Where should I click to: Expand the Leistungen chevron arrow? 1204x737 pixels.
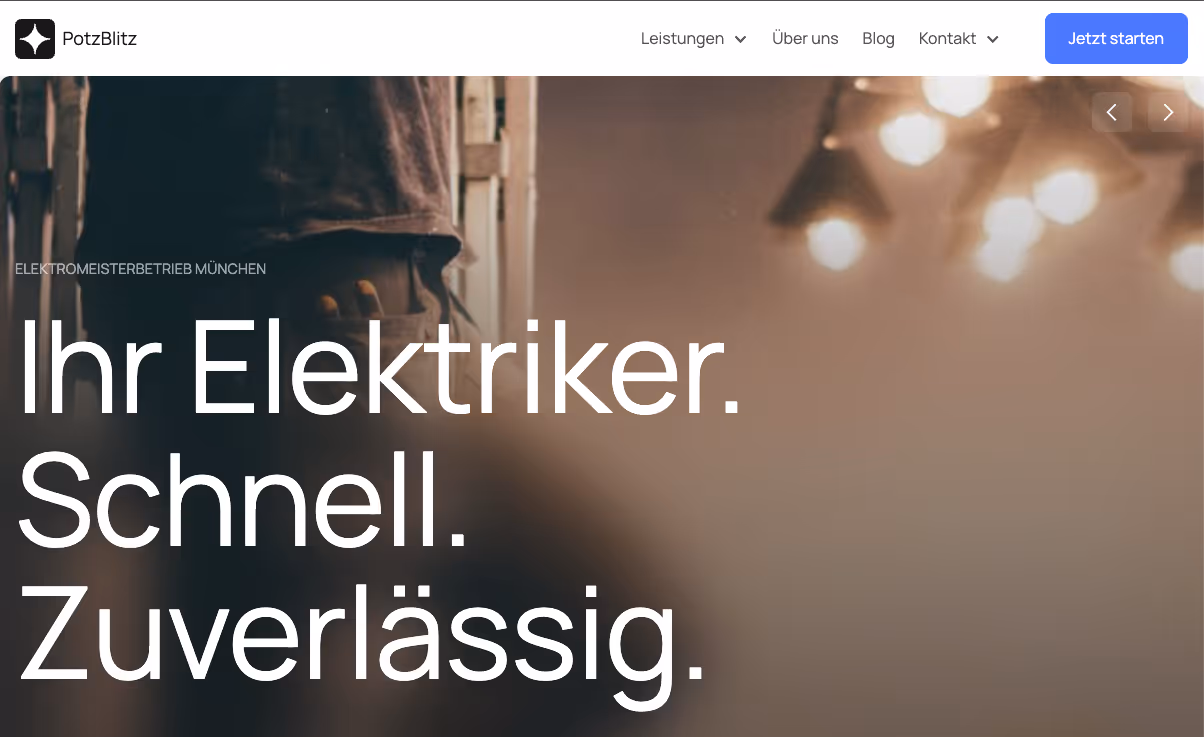[x=740, y=39]
